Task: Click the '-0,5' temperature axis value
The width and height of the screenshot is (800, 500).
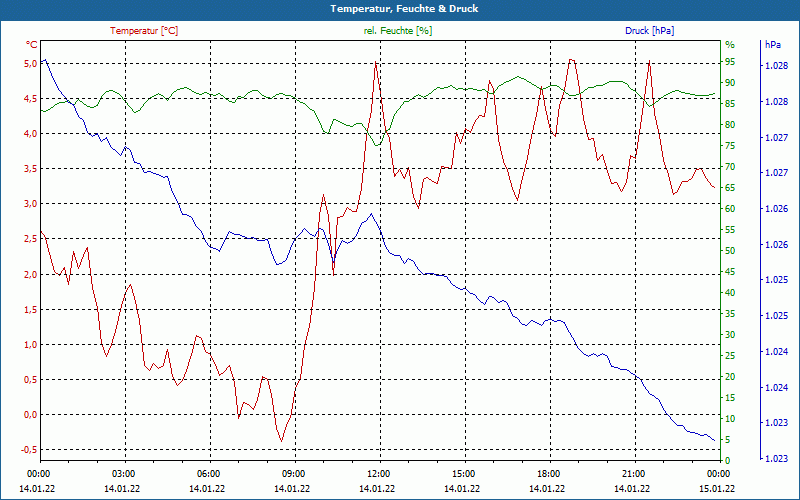Action: coord(30,450)
